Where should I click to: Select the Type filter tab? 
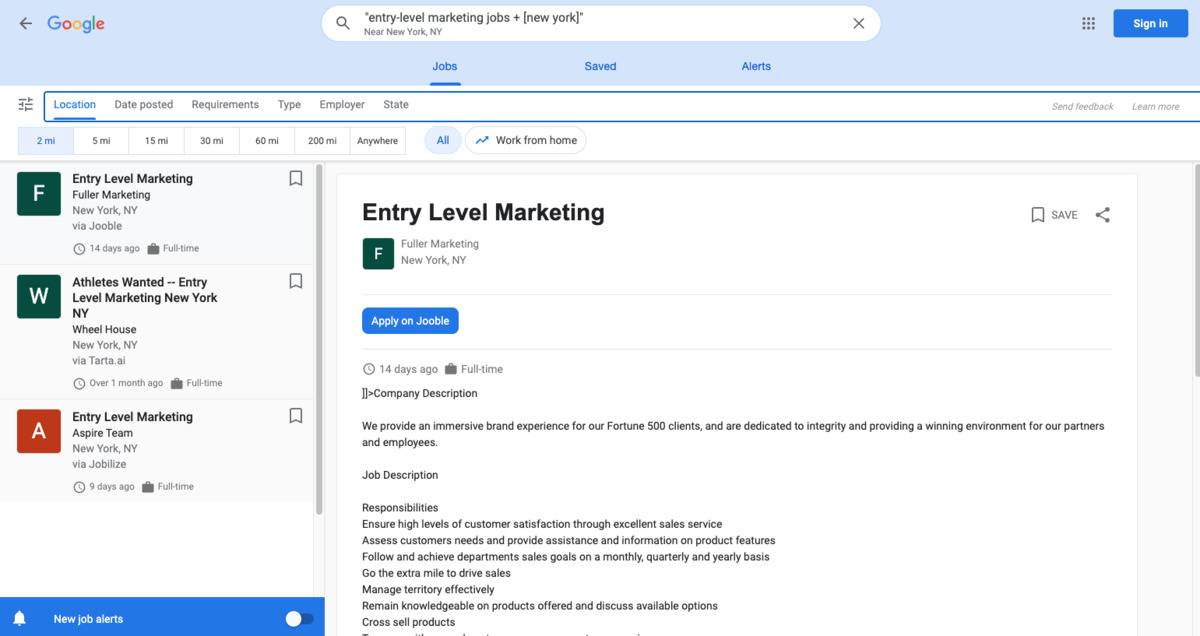click(x=289, y=104)
